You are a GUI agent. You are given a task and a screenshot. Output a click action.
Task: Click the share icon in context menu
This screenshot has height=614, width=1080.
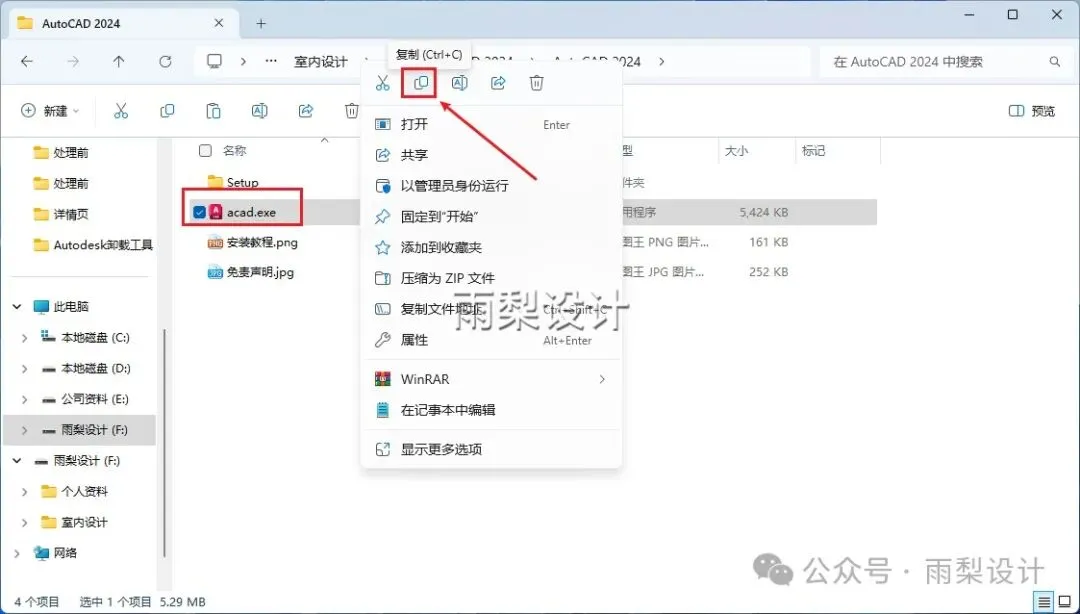point(498,83)
